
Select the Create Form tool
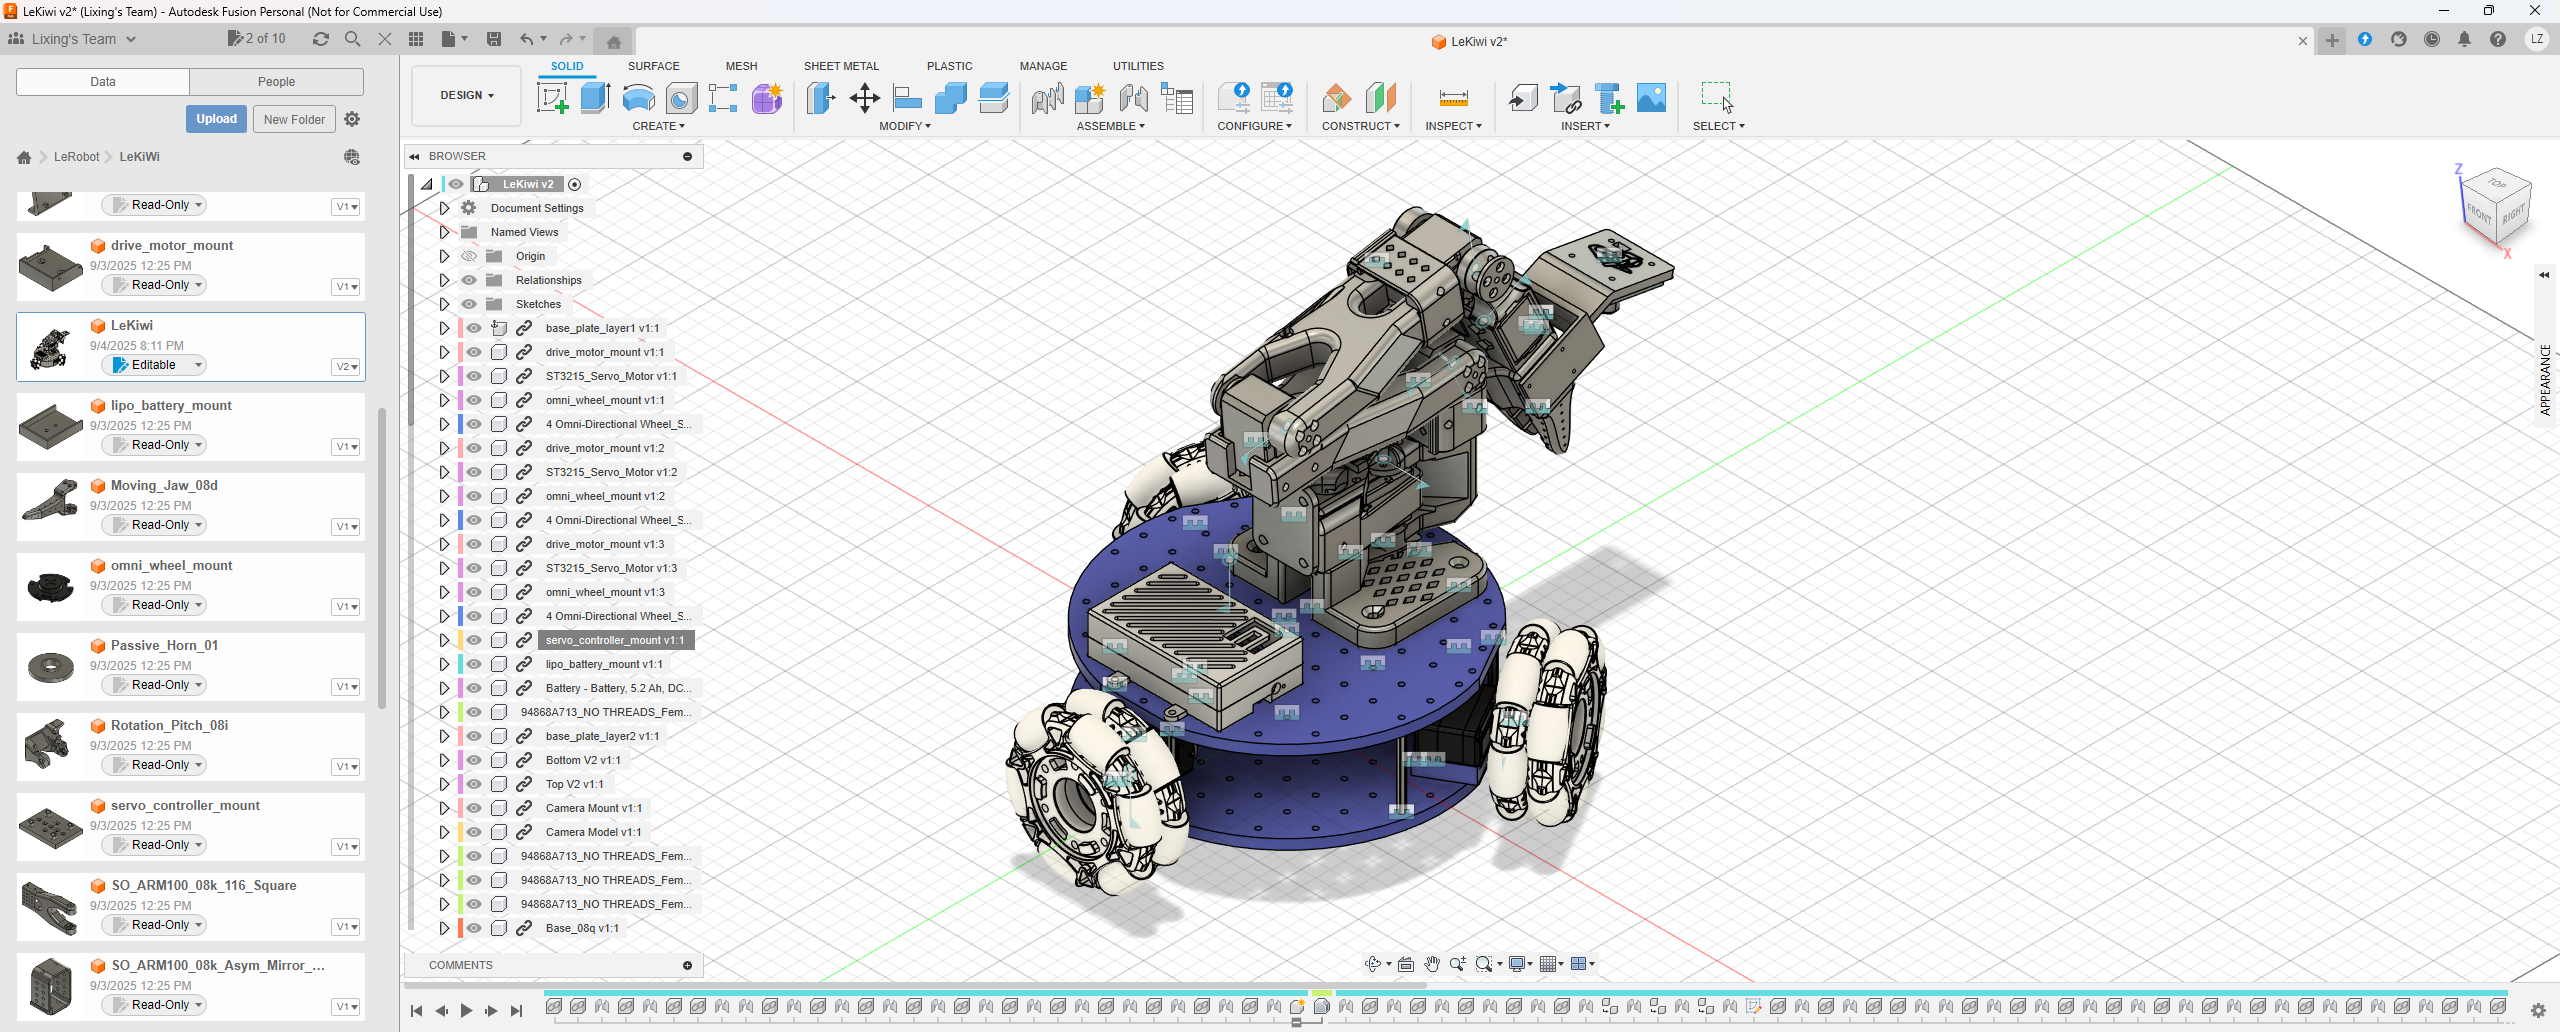click(767, 98)
